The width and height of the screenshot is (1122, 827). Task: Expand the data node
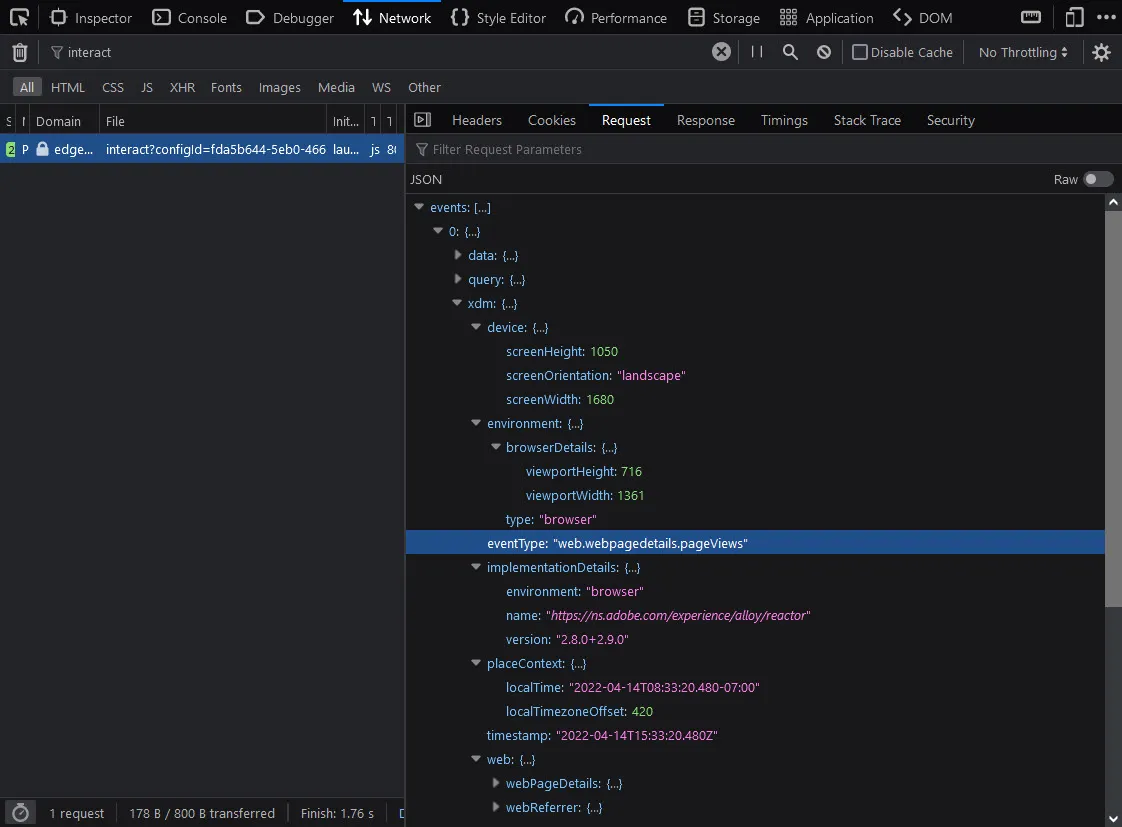coord(458,255)
